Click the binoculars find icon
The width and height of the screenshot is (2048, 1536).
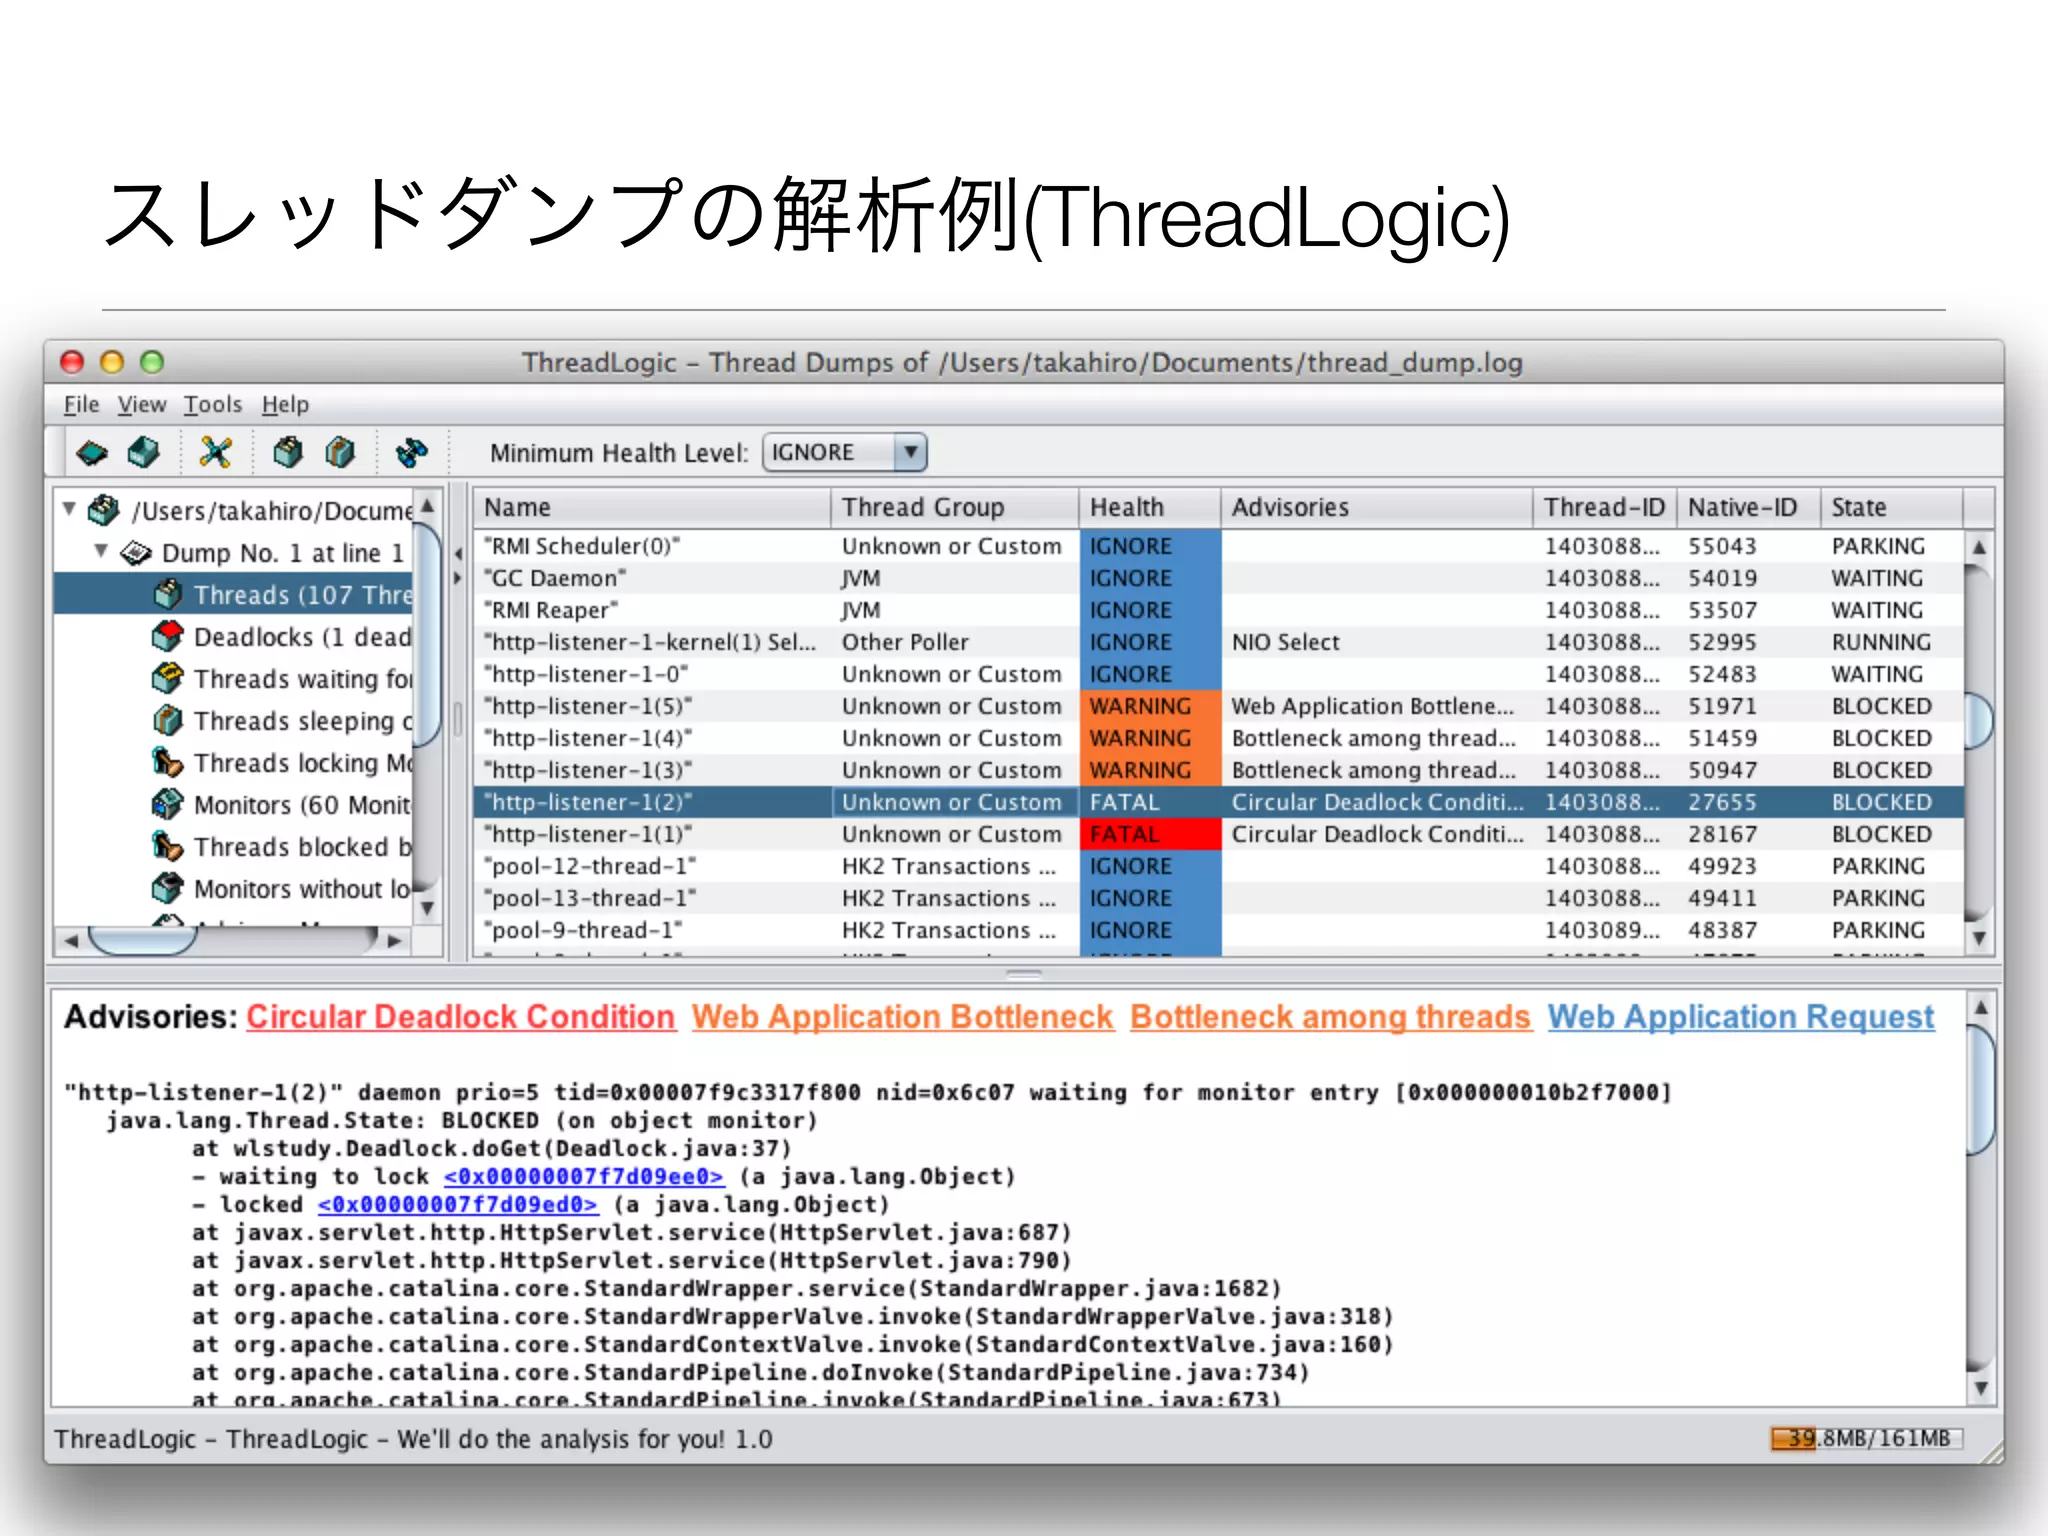(411, 453)
